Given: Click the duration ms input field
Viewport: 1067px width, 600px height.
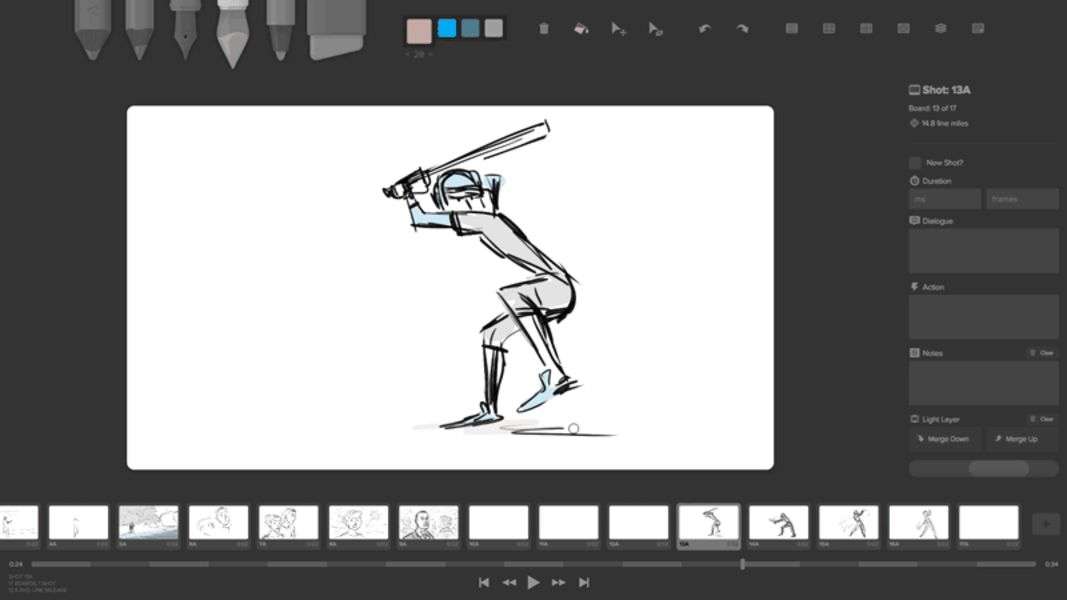Looking at the screenshot, I should [x=945, y=199].
